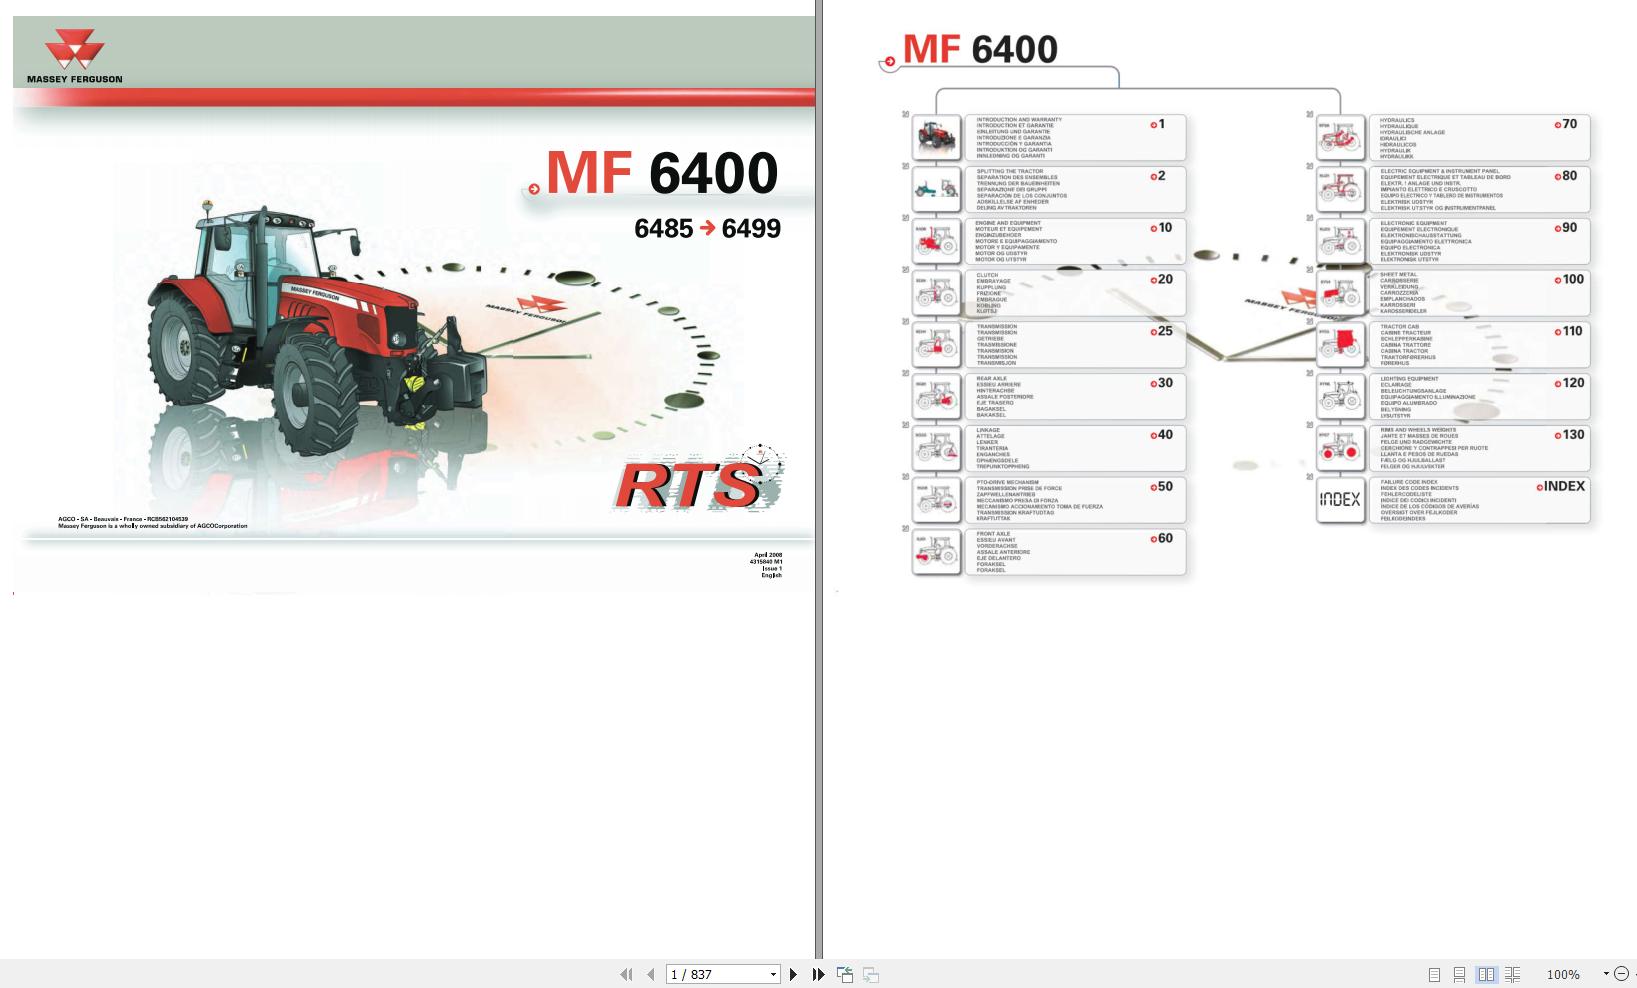Follow the chapter 90 link
Image resolution: width=1637 pixels, height=988 pixels.
pos(1566,228)
